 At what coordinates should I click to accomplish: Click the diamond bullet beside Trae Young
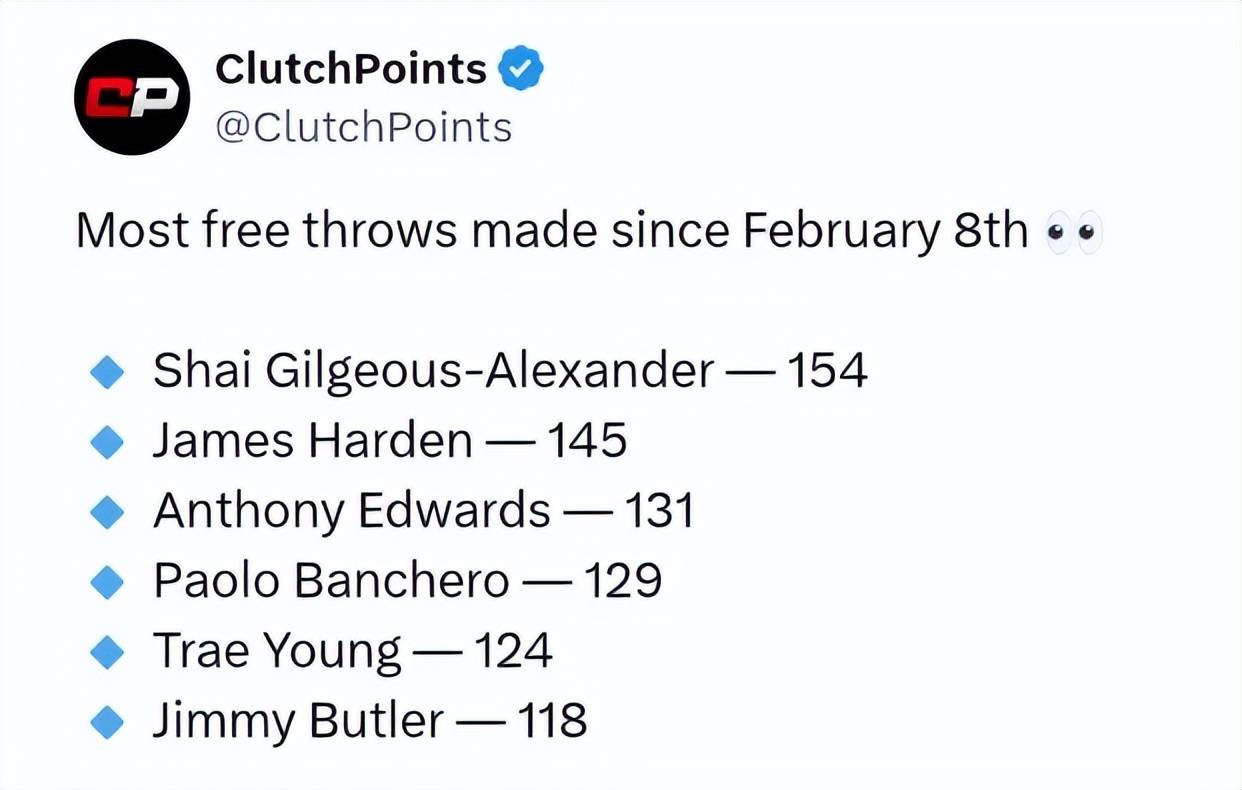pyautogui.click(x=106, y=652)
